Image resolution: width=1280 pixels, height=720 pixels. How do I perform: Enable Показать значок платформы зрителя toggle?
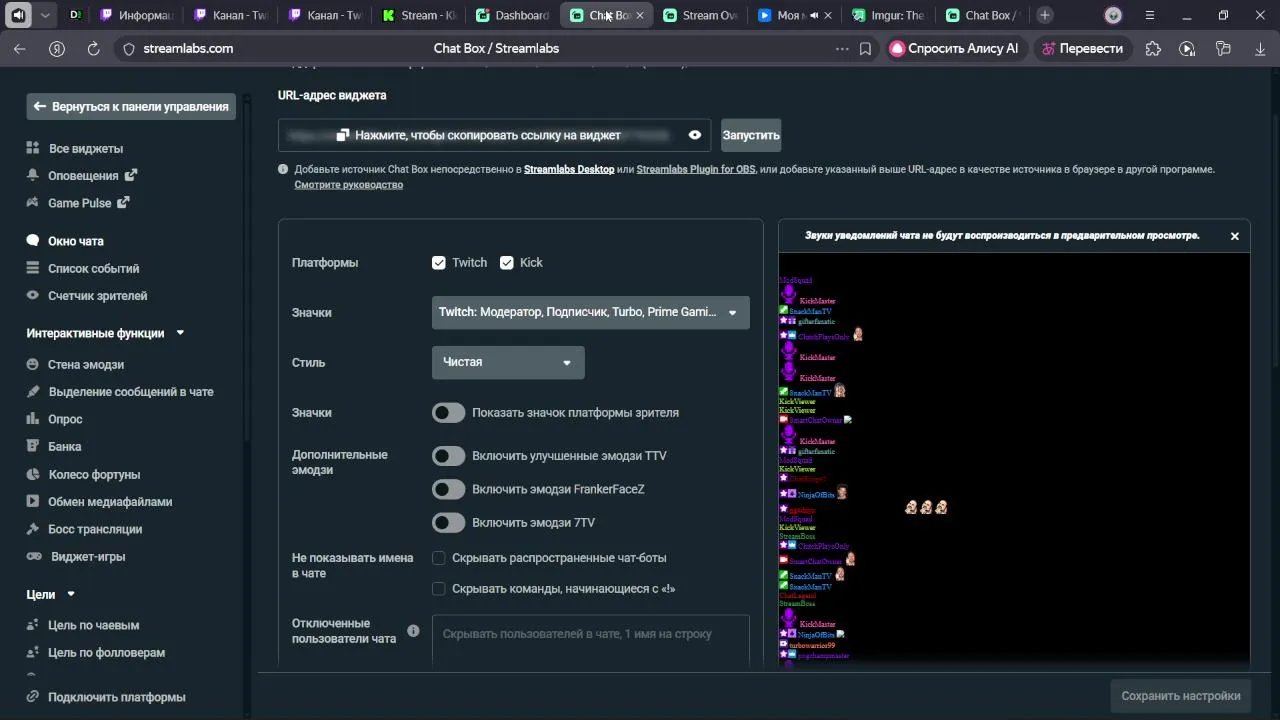pyautogui.click(x=448, y=412)
